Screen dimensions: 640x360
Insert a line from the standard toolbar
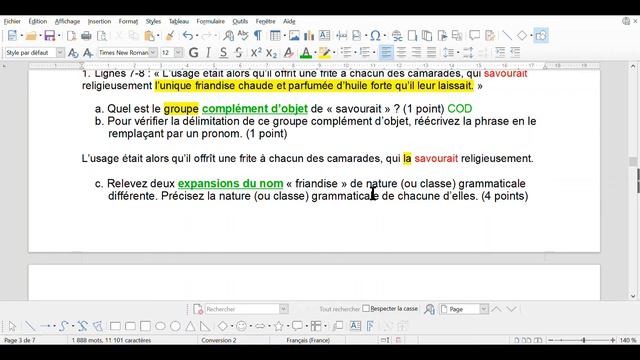coord(507,36)
